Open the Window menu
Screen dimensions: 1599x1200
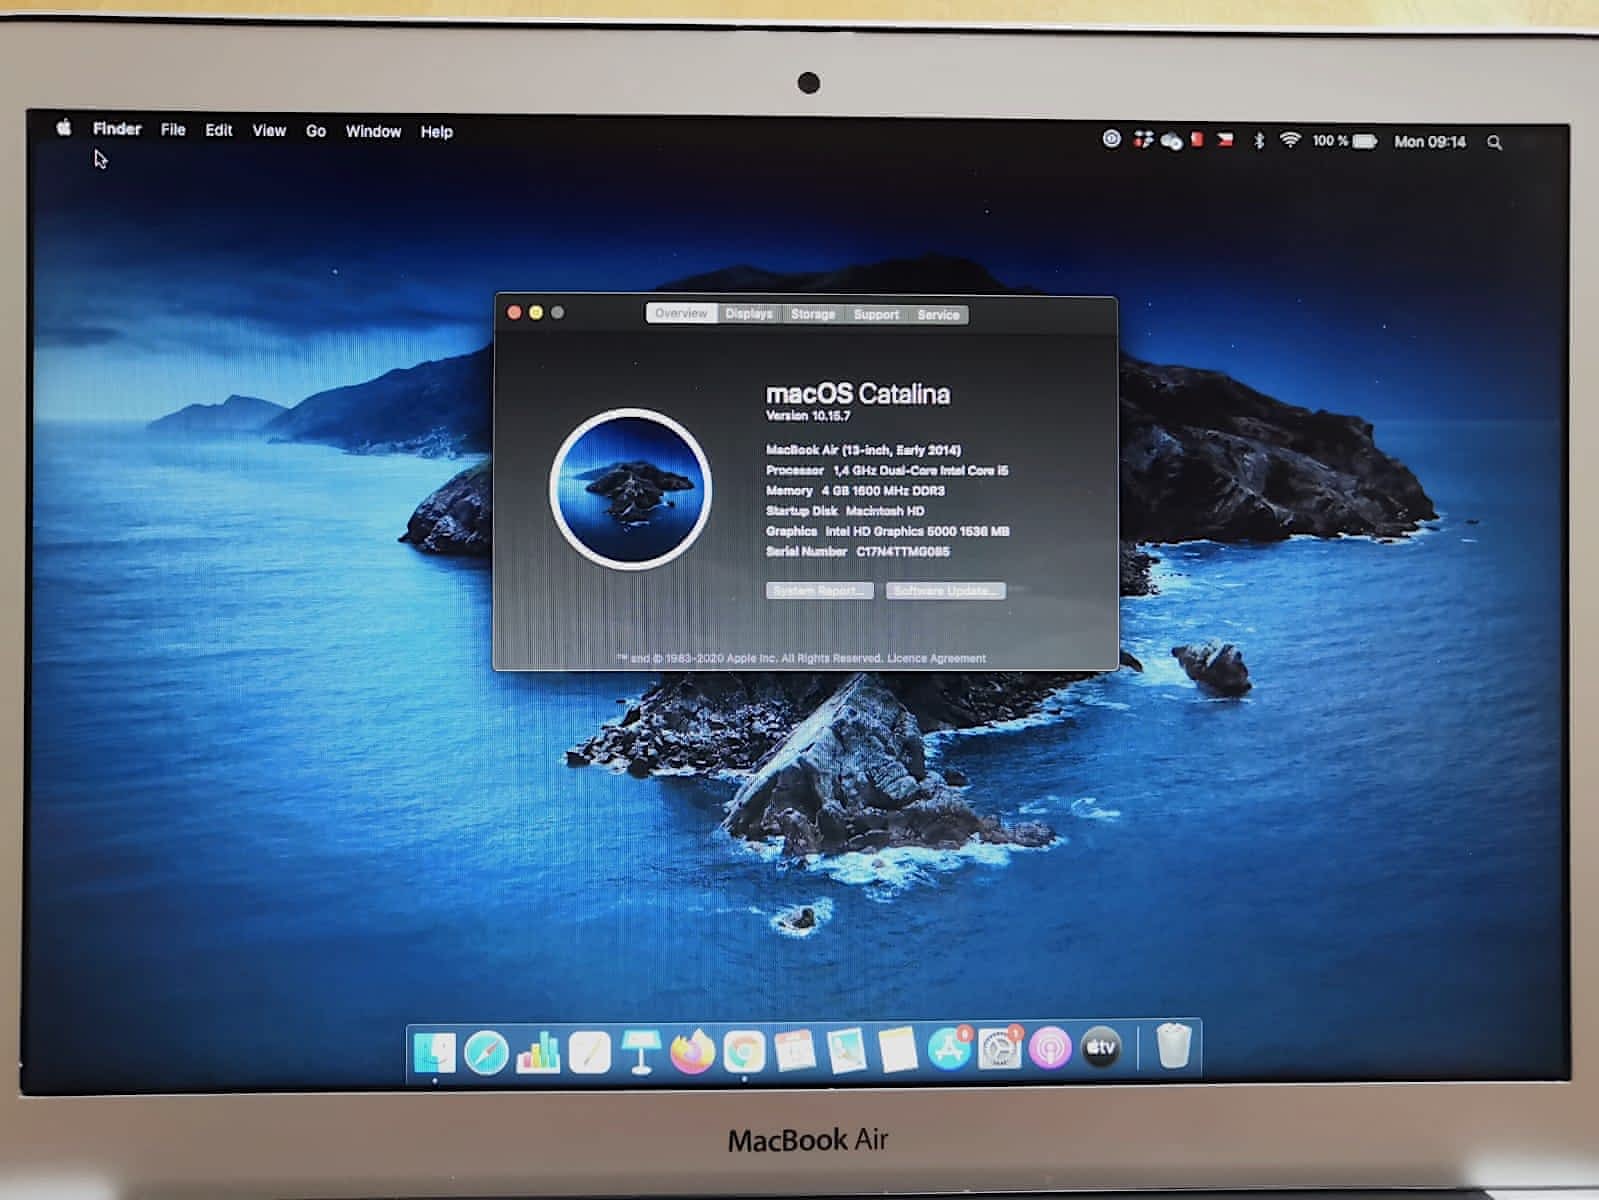coord(373,131)
